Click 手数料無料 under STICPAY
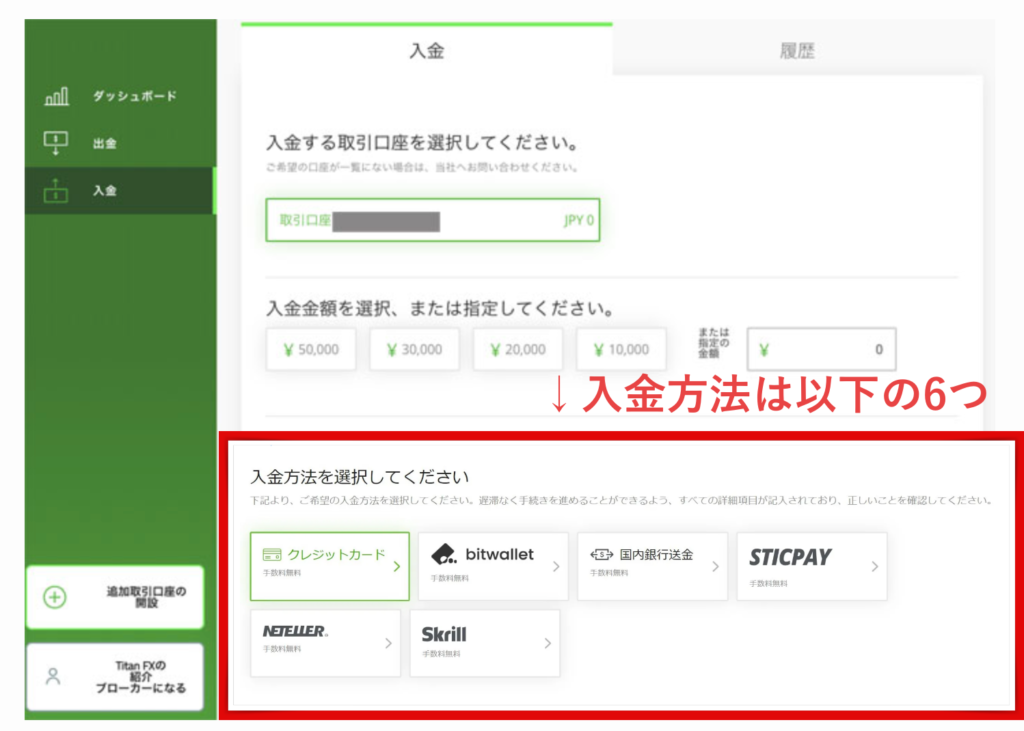Screen dimensions: 1024x731 (769, 583)
